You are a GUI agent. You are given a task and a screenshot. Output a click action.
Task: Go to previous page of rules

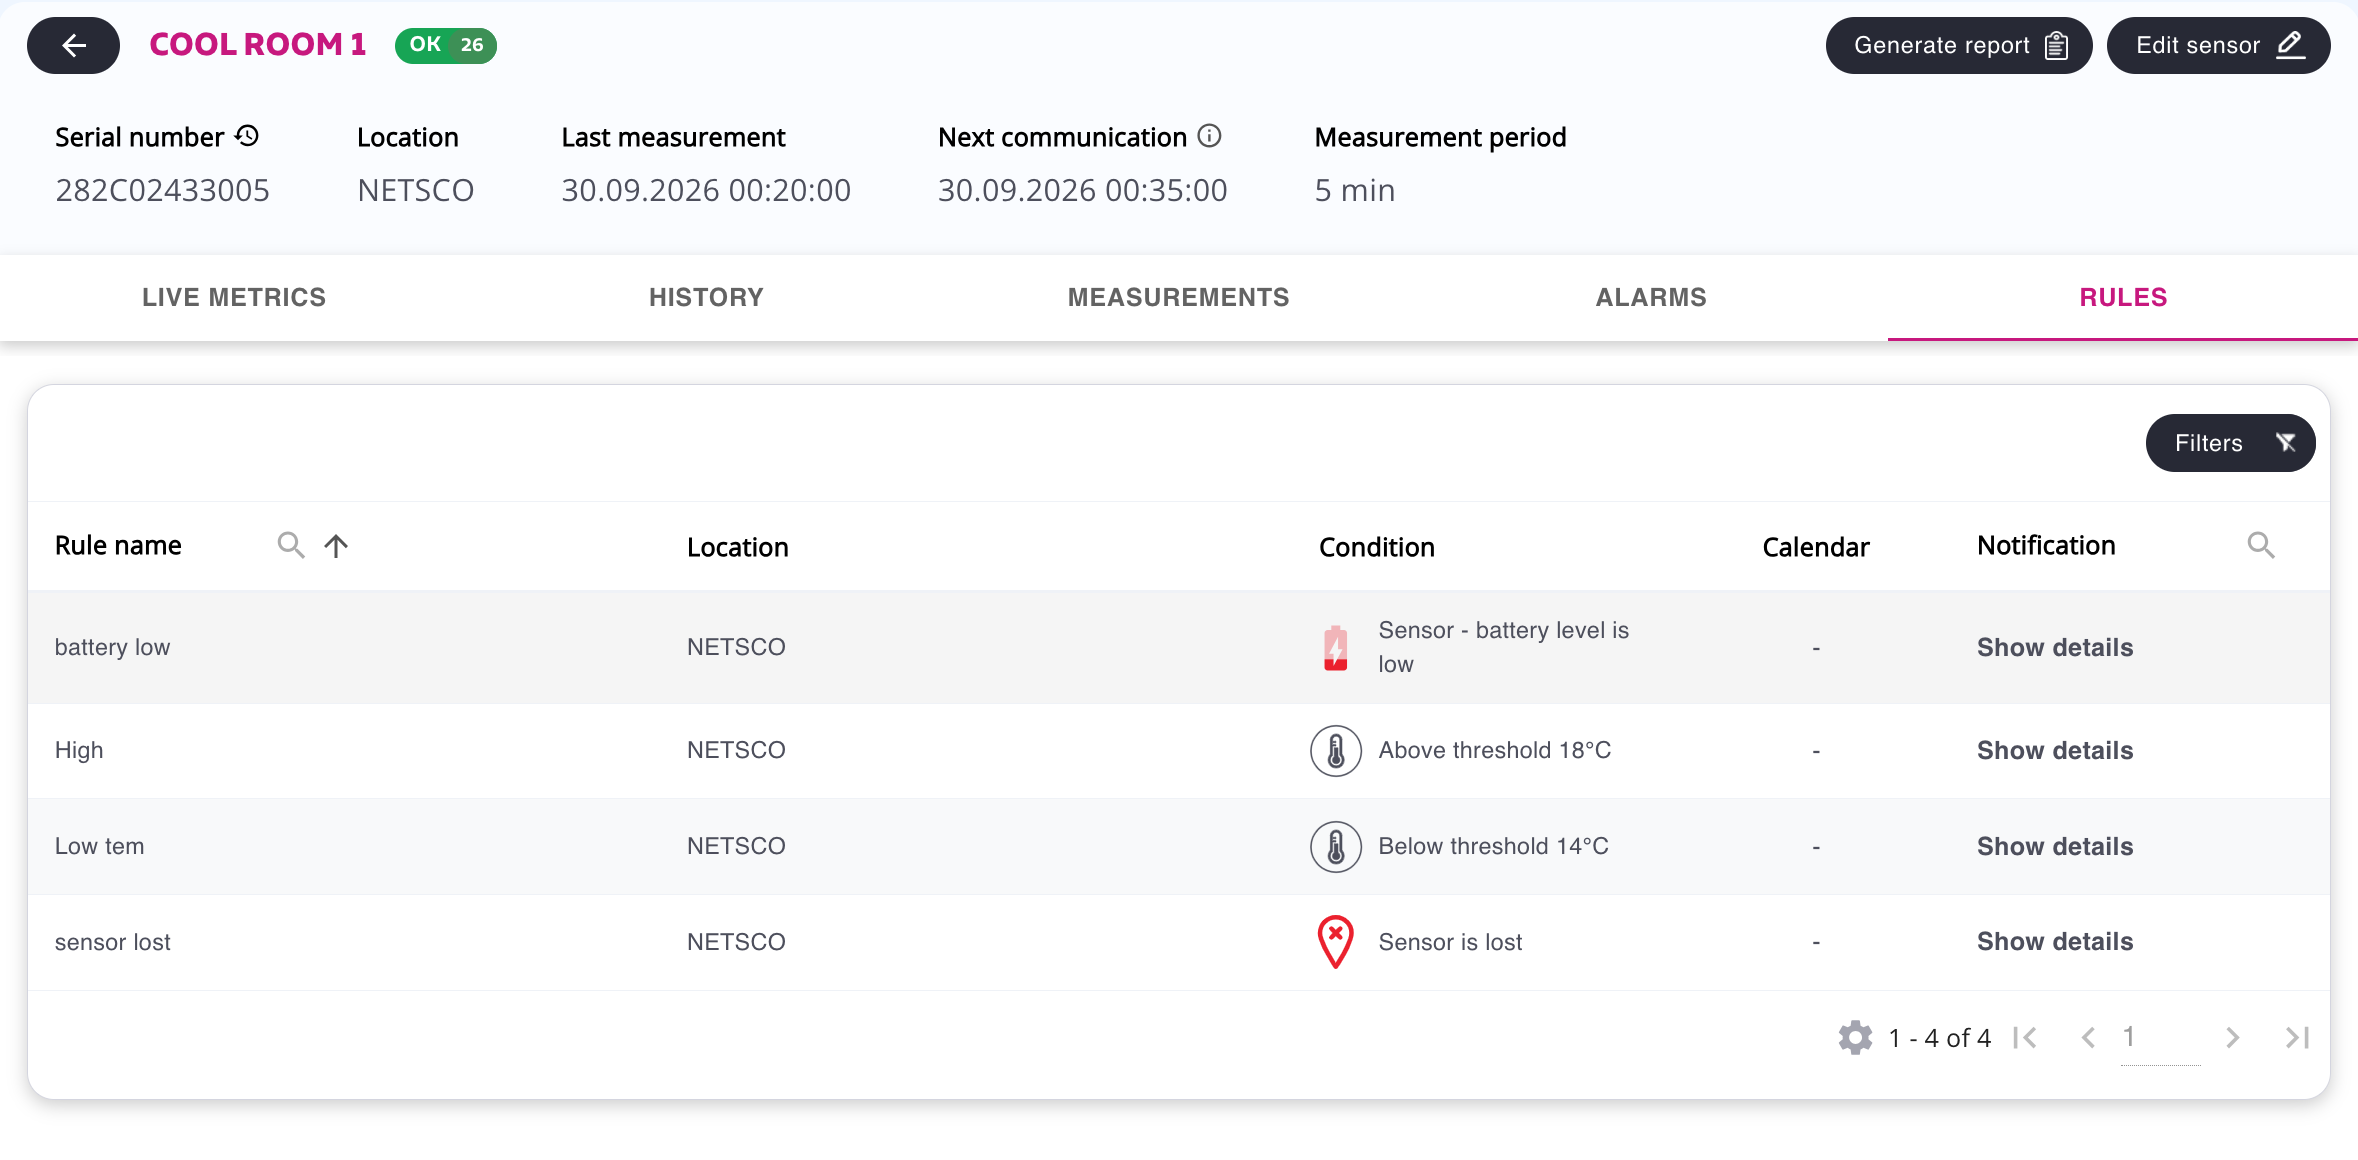pyautogui.click(x=2089, y=1038)
